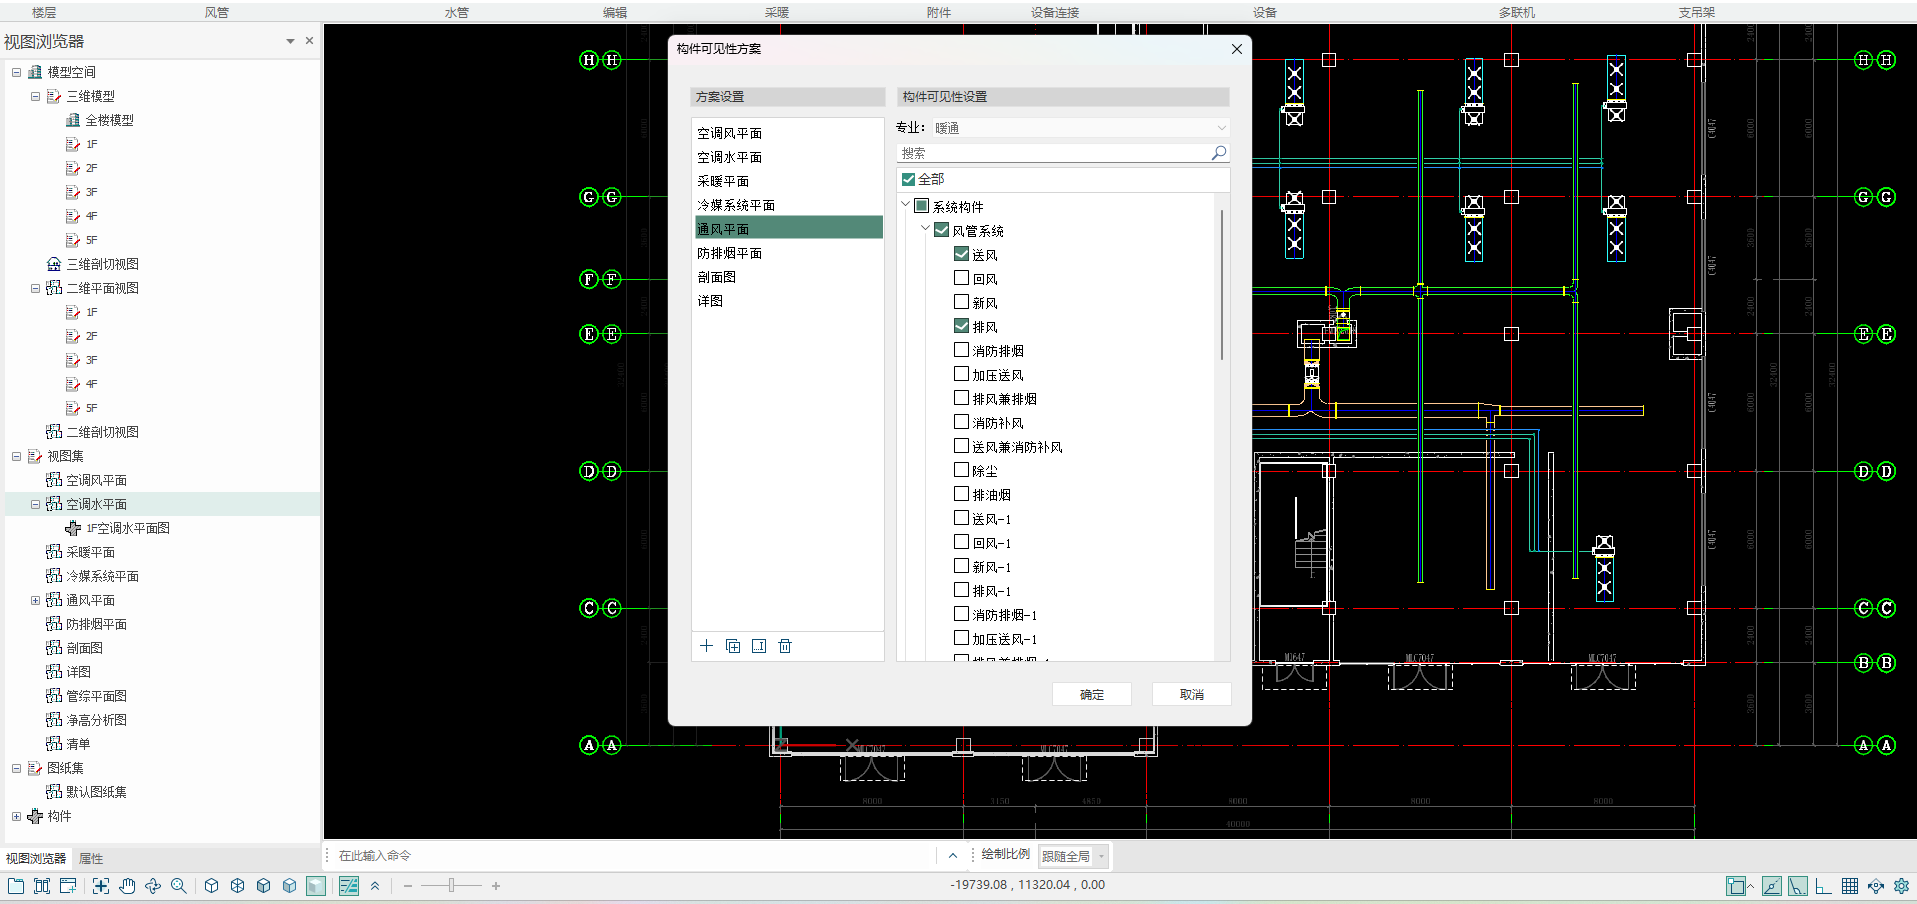This screenshot has height=904, width=1917.
Task: Click the rename scheme icon
Action: [x=759, y=646]
